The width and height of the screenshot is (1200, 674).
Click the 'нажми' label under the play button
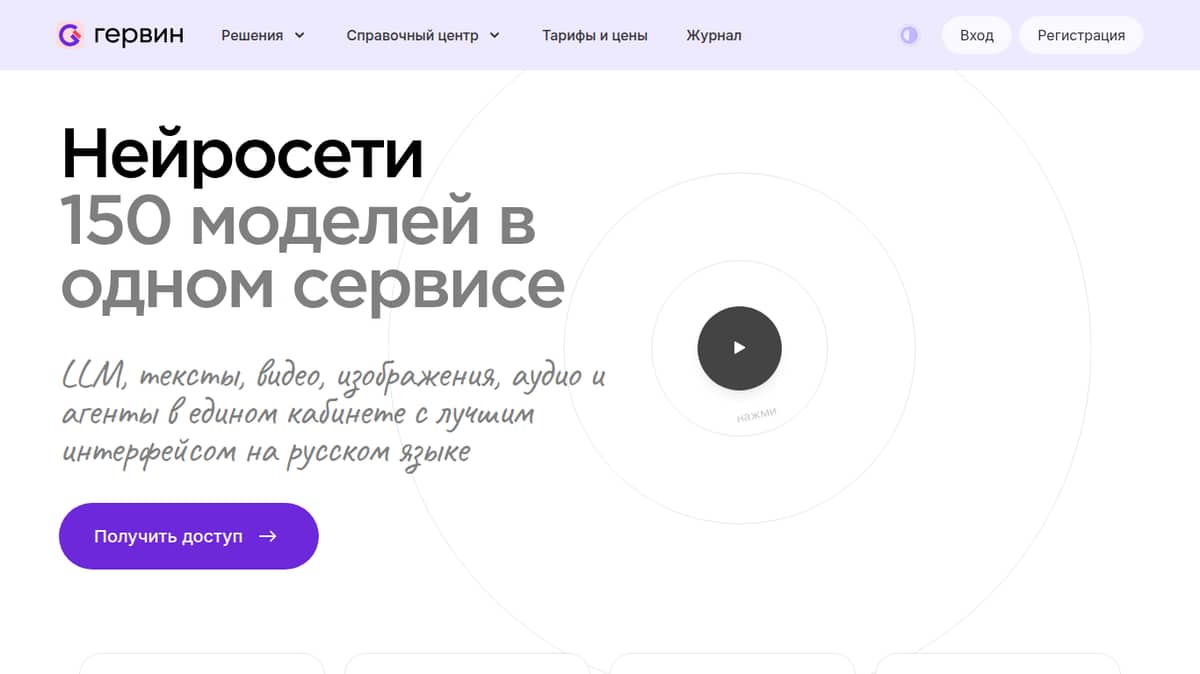coord(756,416)
